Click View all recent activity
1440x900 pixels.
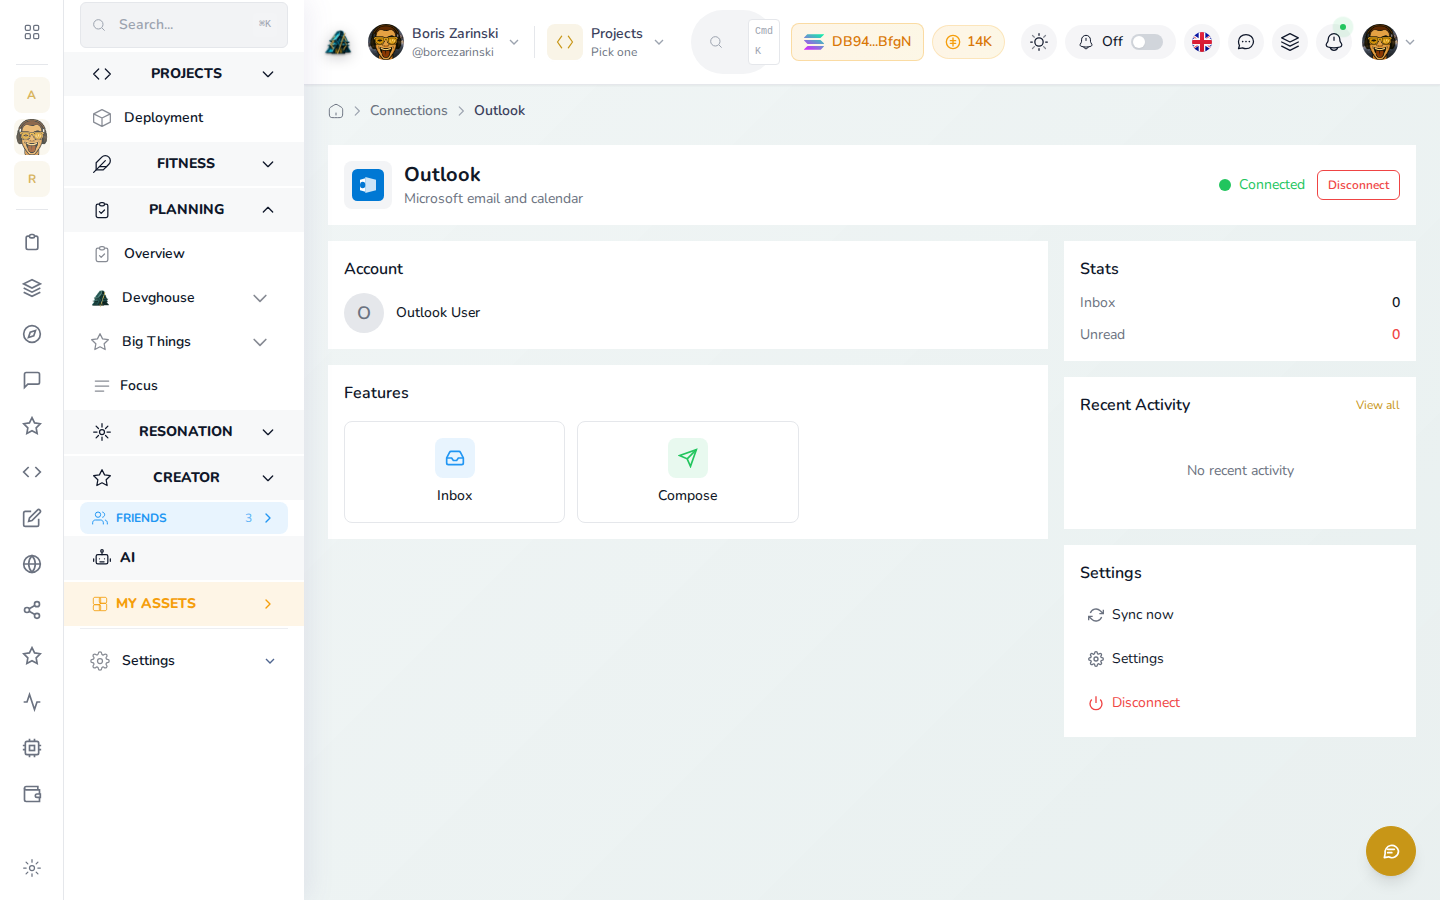point(1377,405)
